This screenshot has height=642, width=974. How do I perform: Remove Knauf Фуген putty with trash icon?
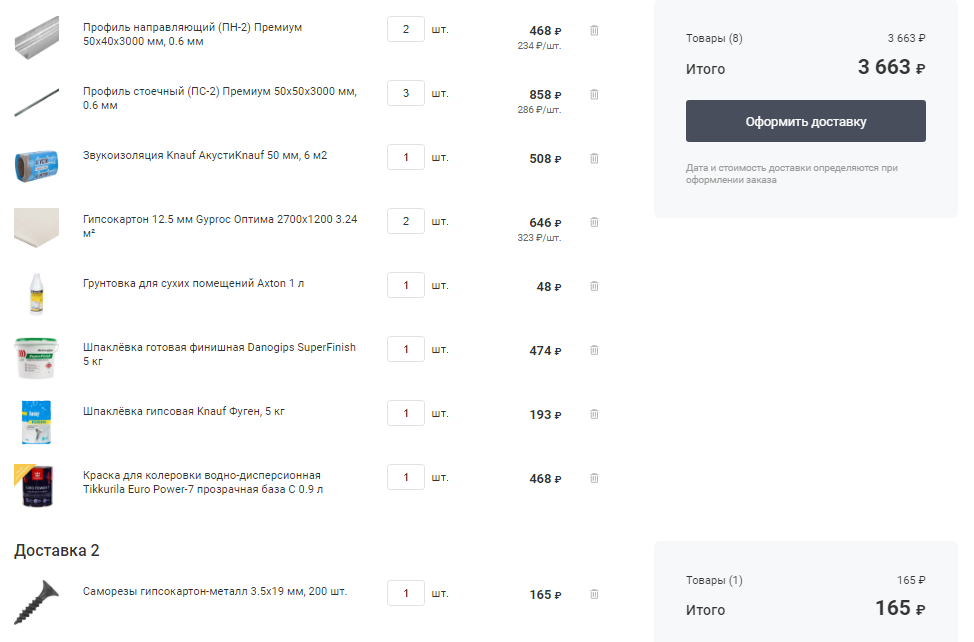pos(594,414)
